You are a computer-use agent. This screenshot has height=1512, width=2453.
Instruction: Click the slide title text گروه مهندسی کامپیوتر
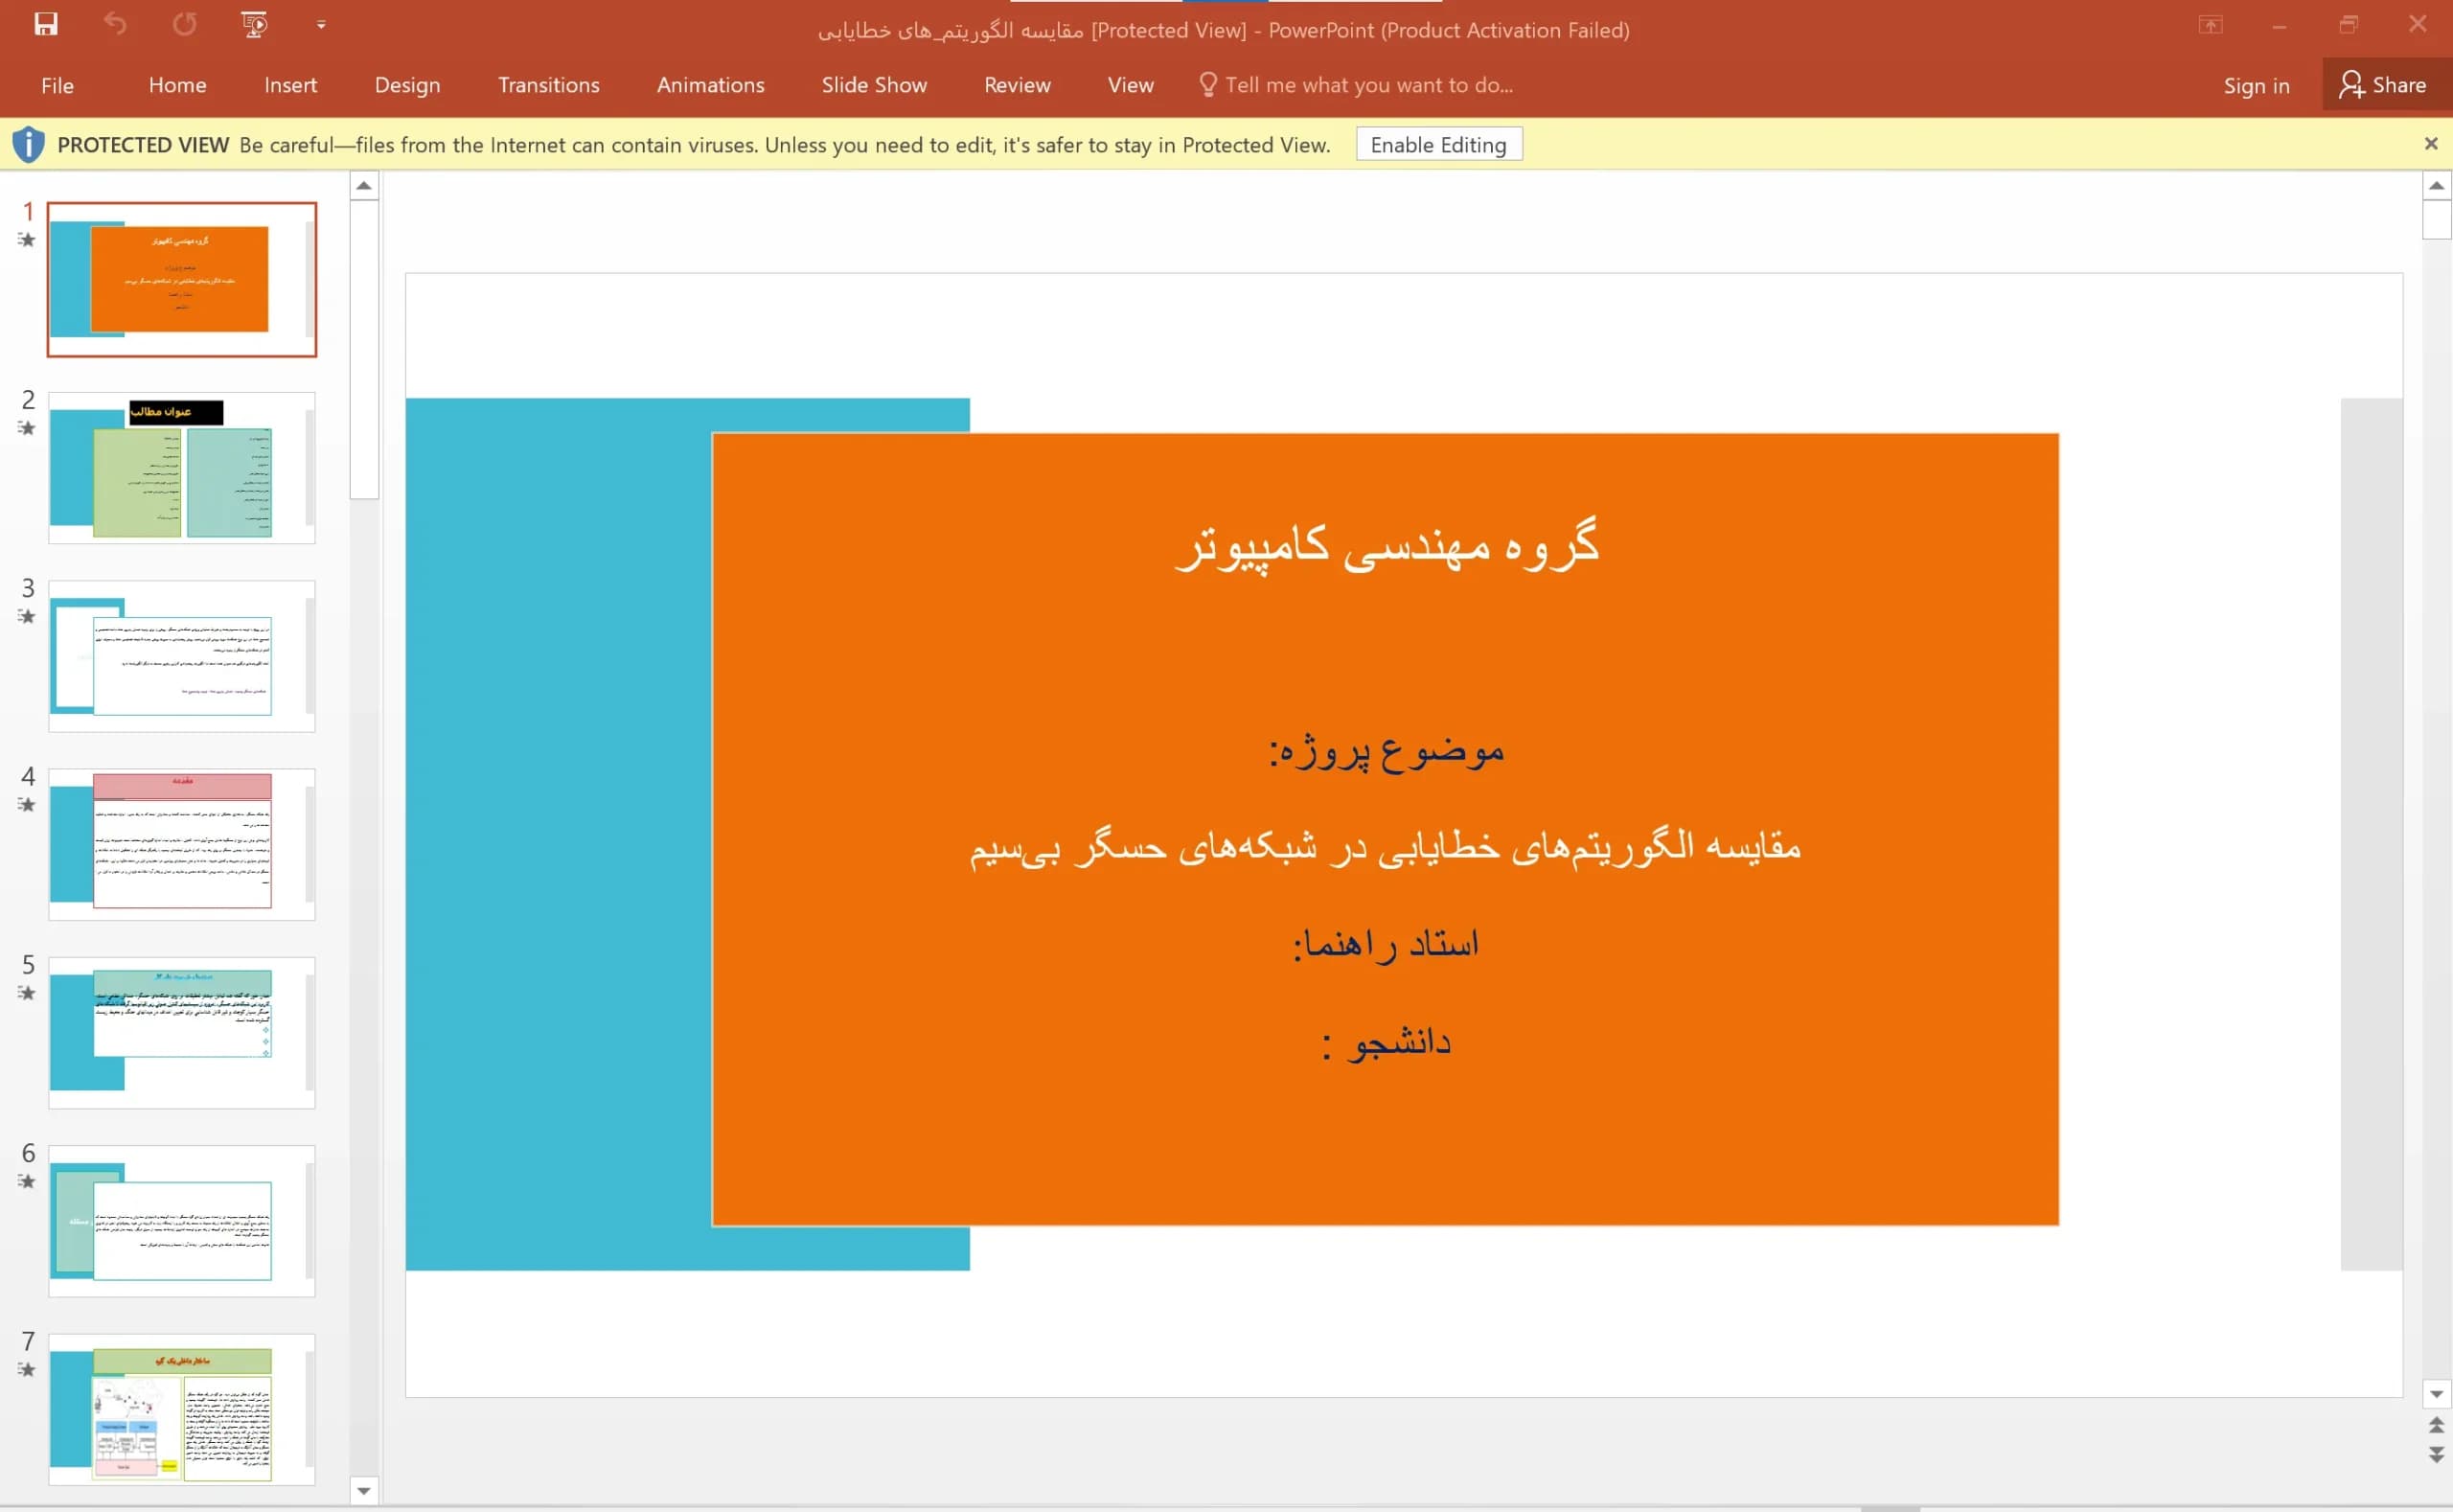coord(1386,546)
